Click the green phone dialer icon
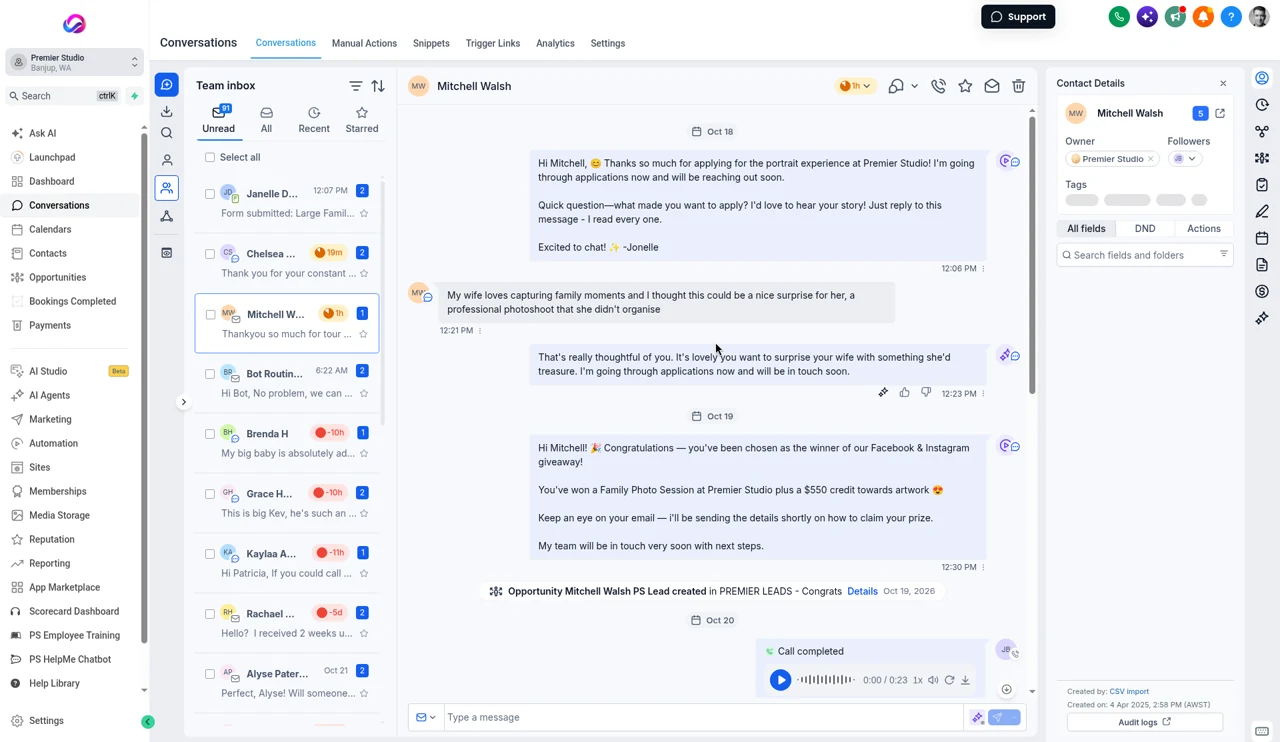The image size is (1280, 742). (1119, 17)
